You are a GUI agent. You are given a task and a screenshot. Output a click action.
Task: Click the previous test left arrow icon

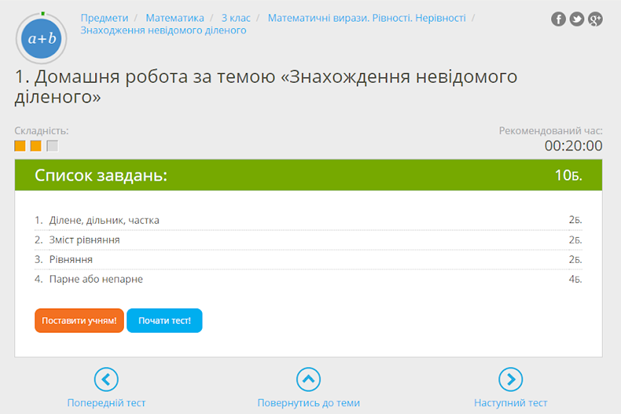tap(106, 379)
